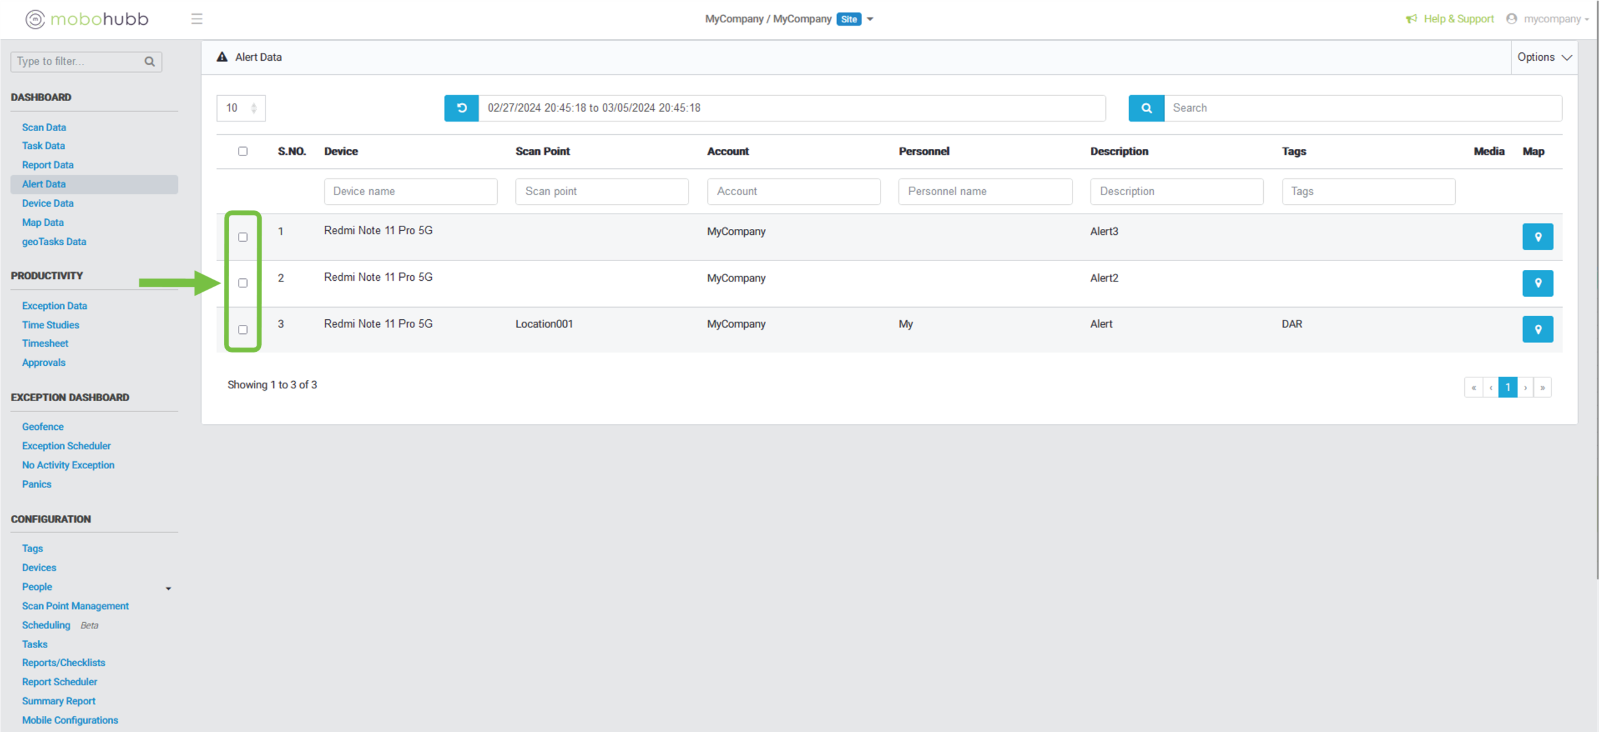The height and width of the screenshot is (732, 1600).
Task: Click the sidebar filter magnifier icon
Action: click(150, 62)
